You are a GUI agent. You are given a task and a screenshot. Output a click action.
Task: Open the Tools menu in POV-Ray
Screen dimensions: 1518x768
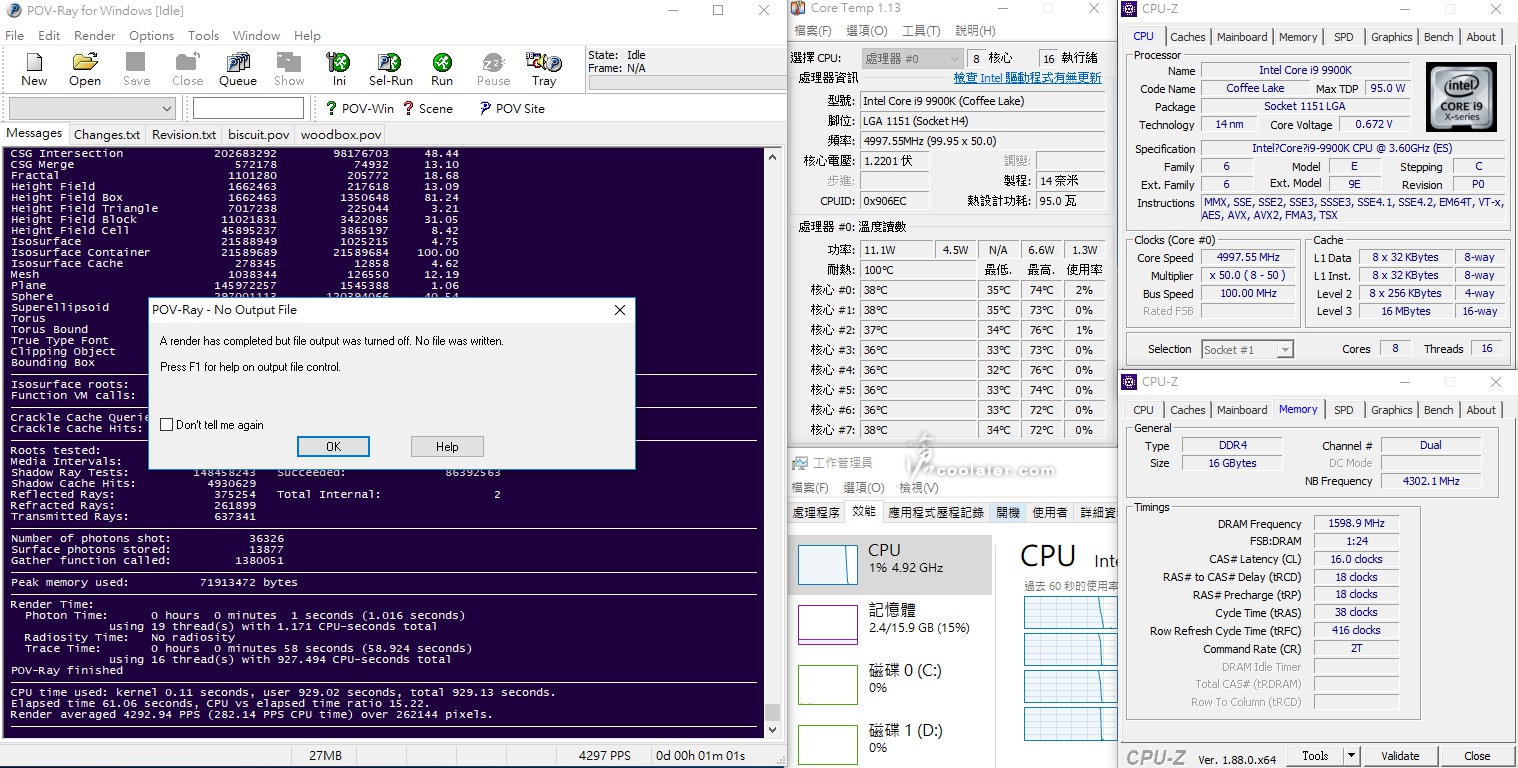coord(204,35)
